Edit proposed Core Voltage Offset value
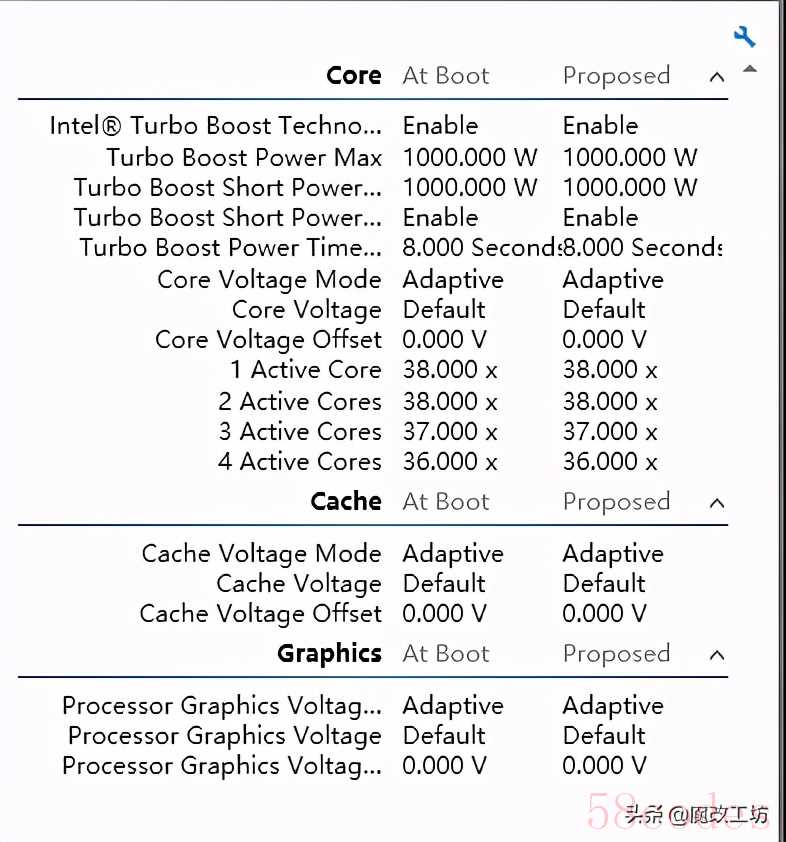The width and height of the screenshot is (786, 842). (x=605, y=339)
